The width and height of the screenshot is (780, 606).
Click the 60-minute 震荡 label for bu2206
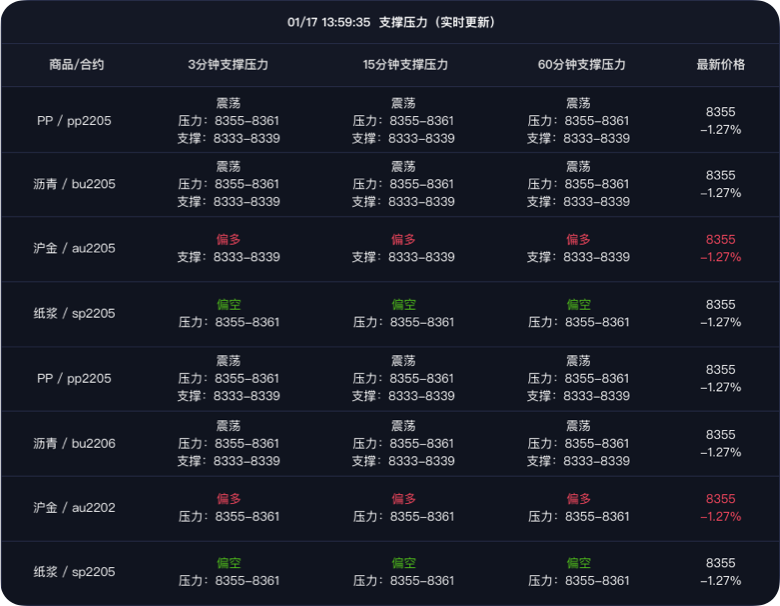[579, 426]
